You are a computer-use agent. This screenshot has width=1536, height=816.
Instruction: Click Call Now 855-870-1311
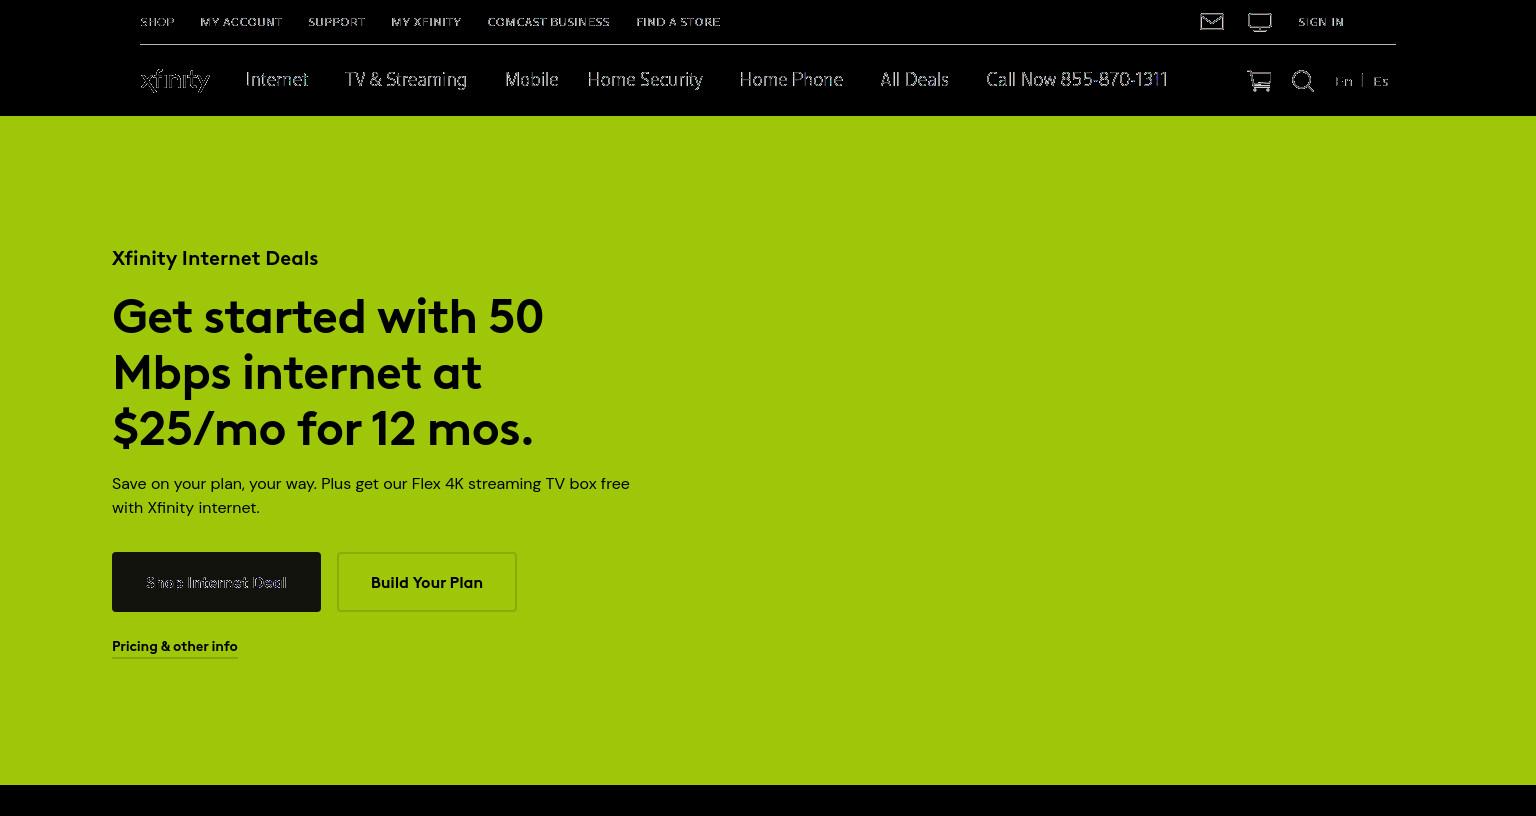(1077, 79)
